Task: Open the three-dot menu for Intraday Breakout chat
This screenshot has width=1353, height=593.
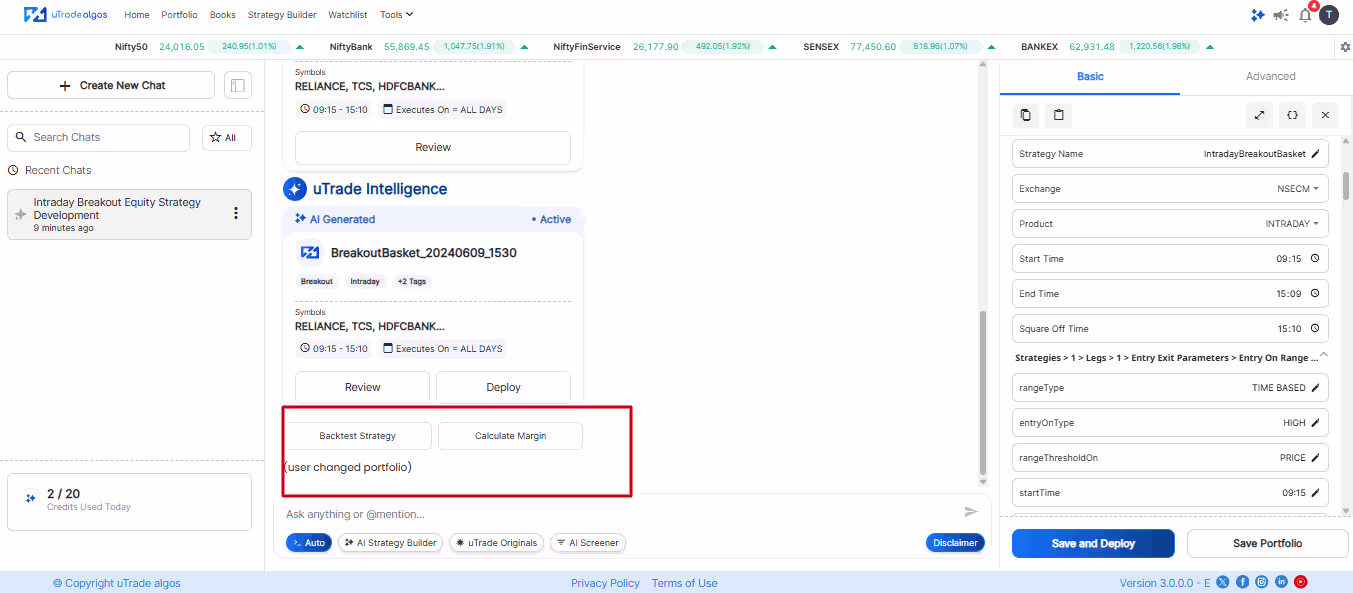Action: point(236,213)
